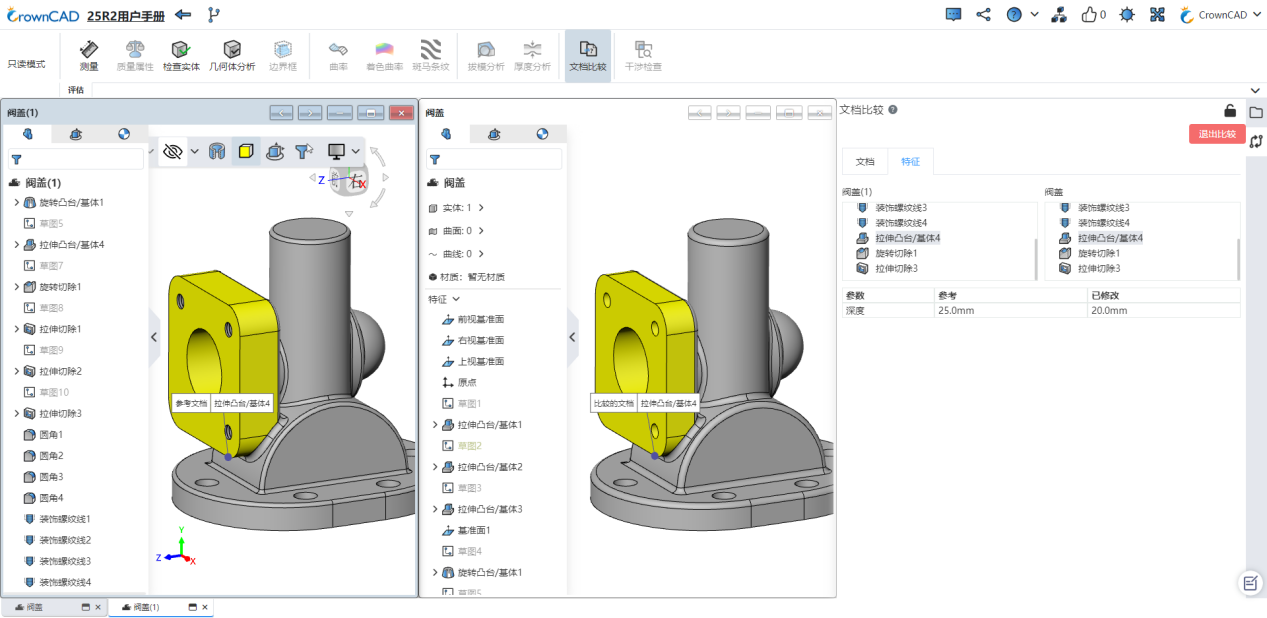Open the 厚度分析 thickness analysis tool
This screenshot has width=1267, height=618.
point(532,55)
